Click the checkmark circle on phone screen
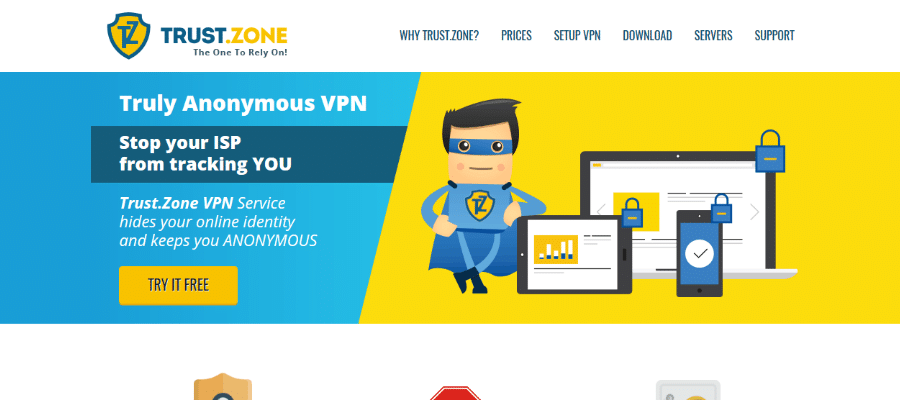Screen dimensions: 900x400 pyautogui.click(x=699, y=253)
